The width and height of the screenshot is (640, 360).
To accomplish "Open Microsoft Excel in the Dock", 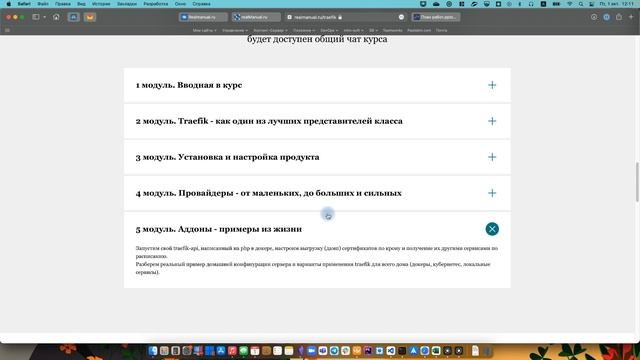I will coord(436,351).
